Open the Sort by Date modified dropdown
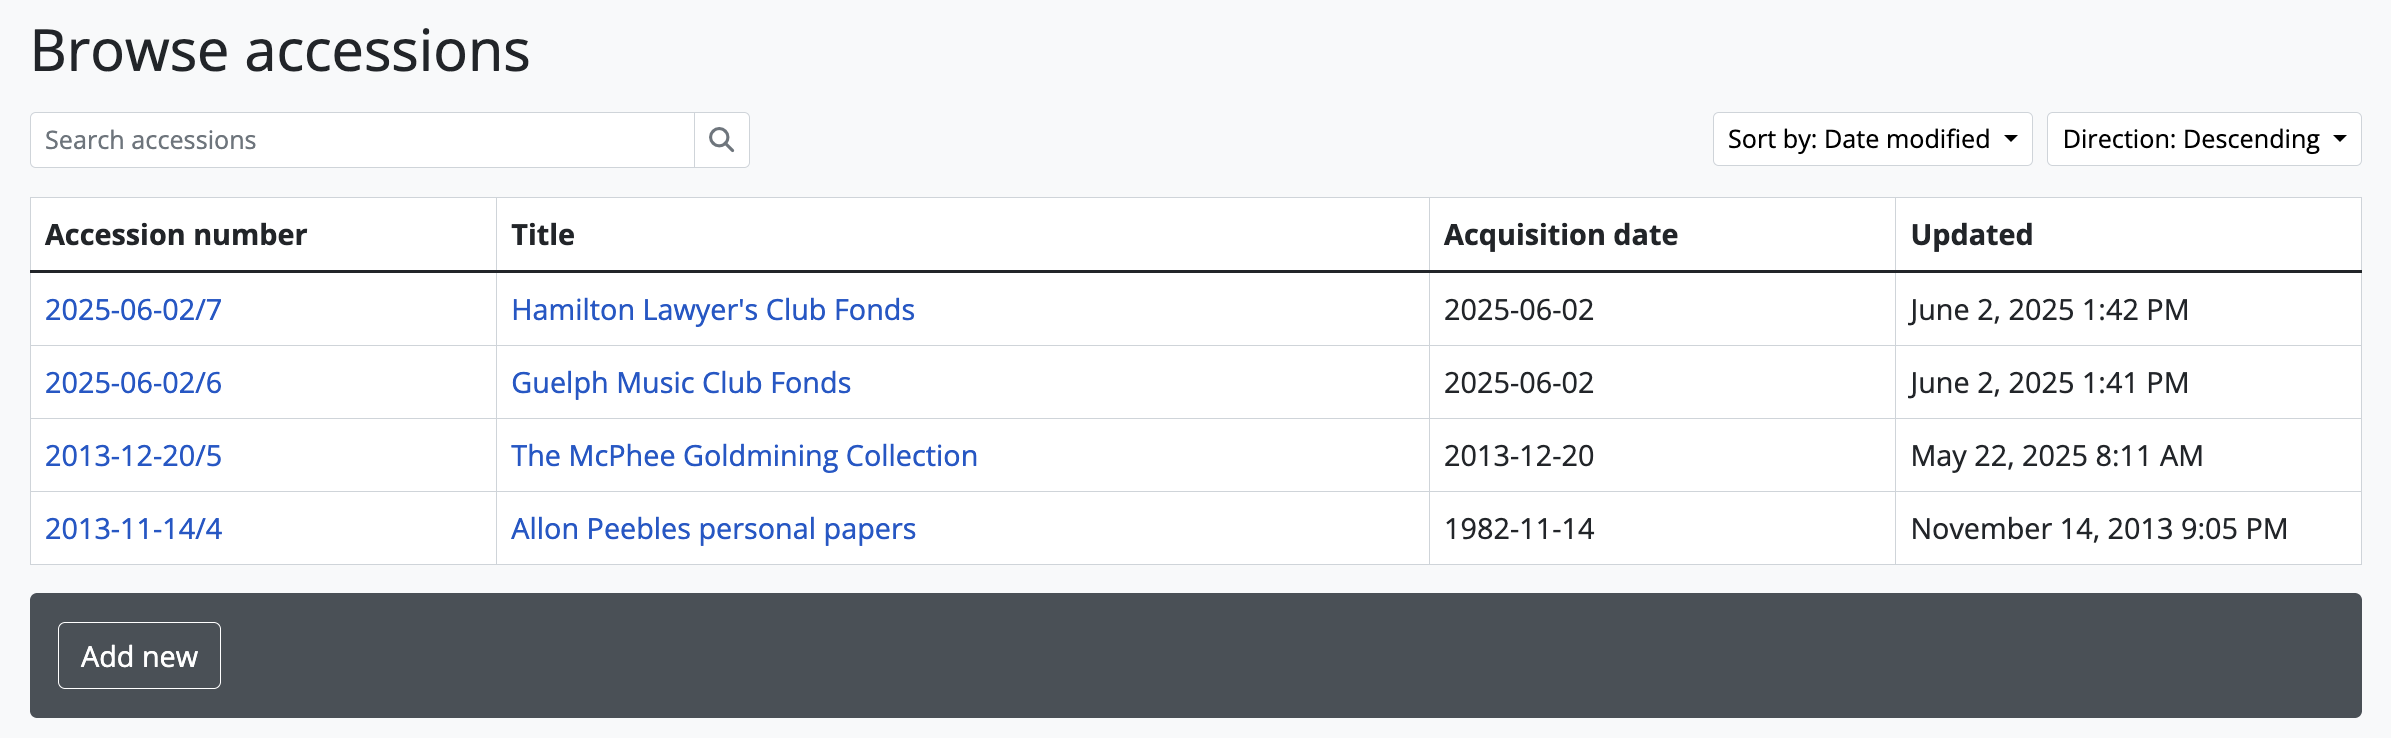This screenshot has height=738, width=2391. (1871, 139)
